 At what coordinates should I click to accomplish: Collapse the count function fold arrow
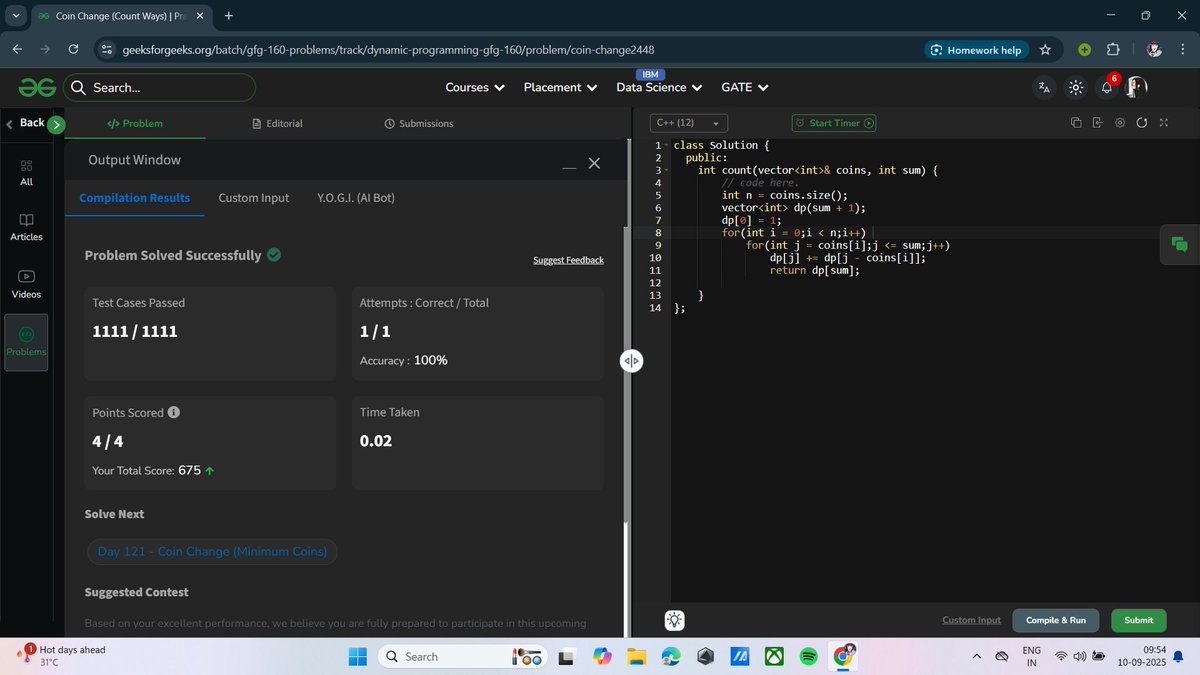click(x=666, y=171)
